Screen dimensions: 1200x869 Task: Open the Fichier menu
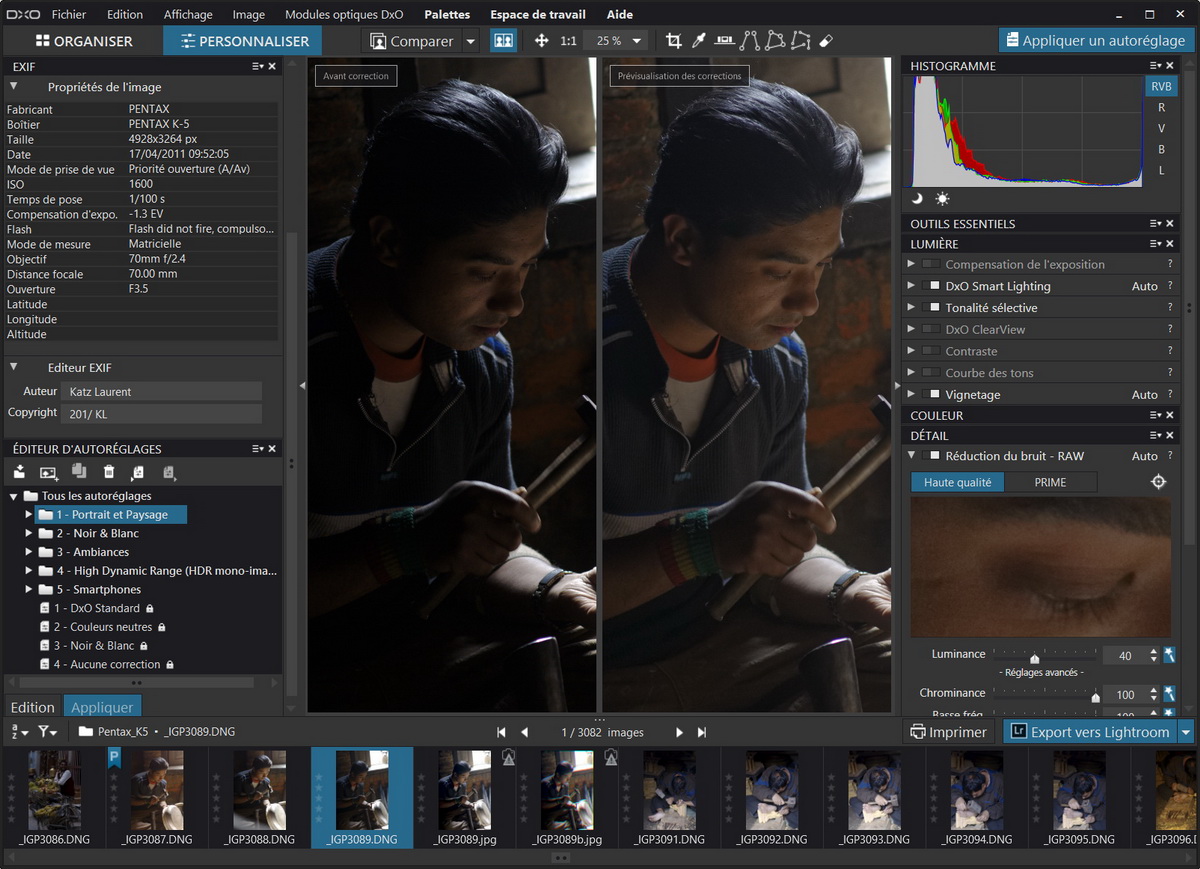[69, 15]
